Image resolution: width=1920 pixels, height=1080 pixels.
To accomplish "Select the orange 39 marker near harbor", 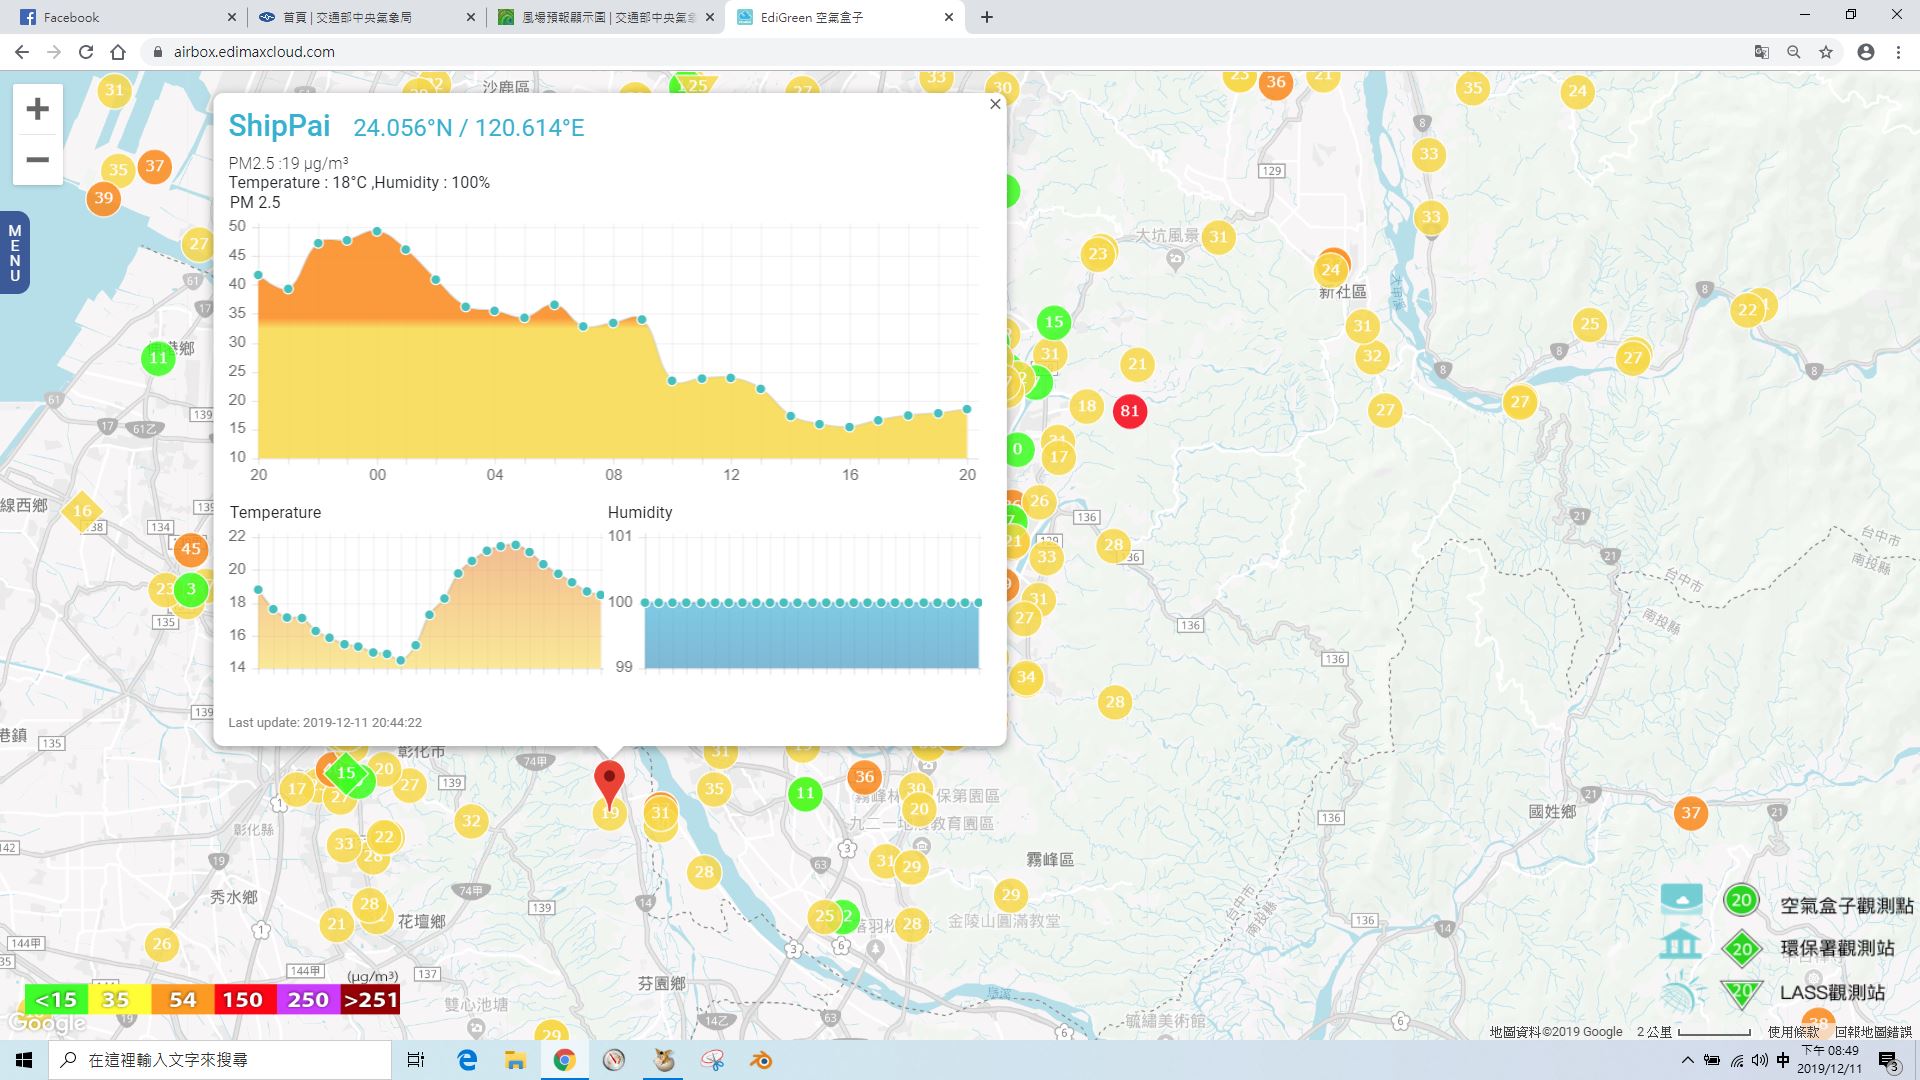I will (x=104, y=198).
